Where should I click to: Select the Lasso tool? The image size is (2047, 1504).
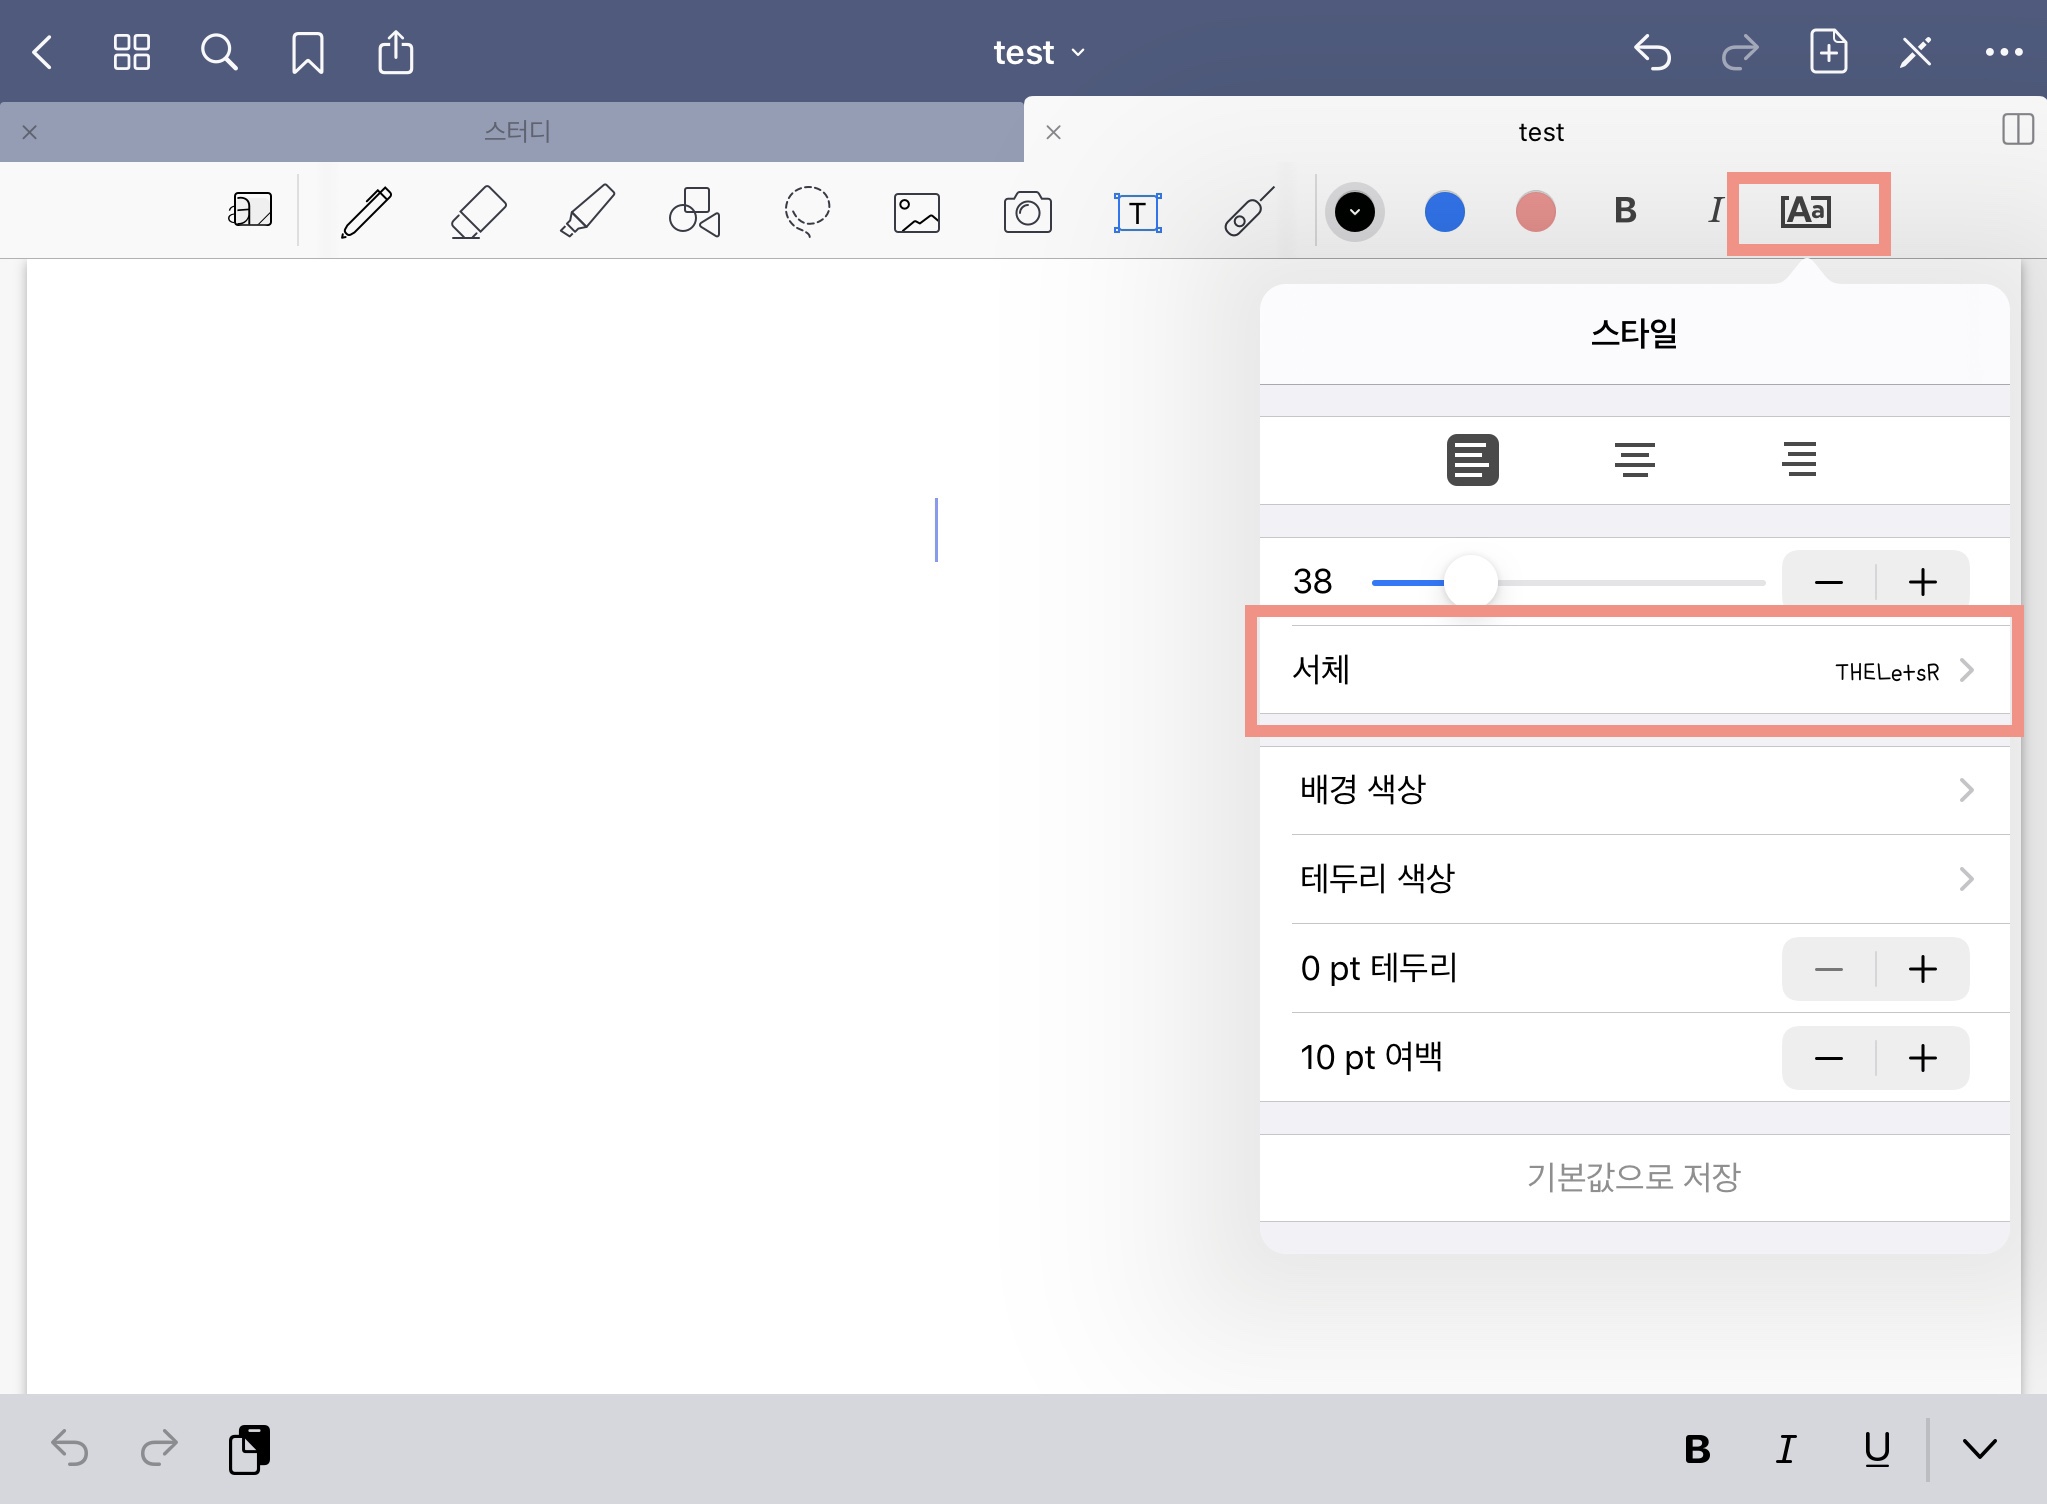tap(806, 212)
